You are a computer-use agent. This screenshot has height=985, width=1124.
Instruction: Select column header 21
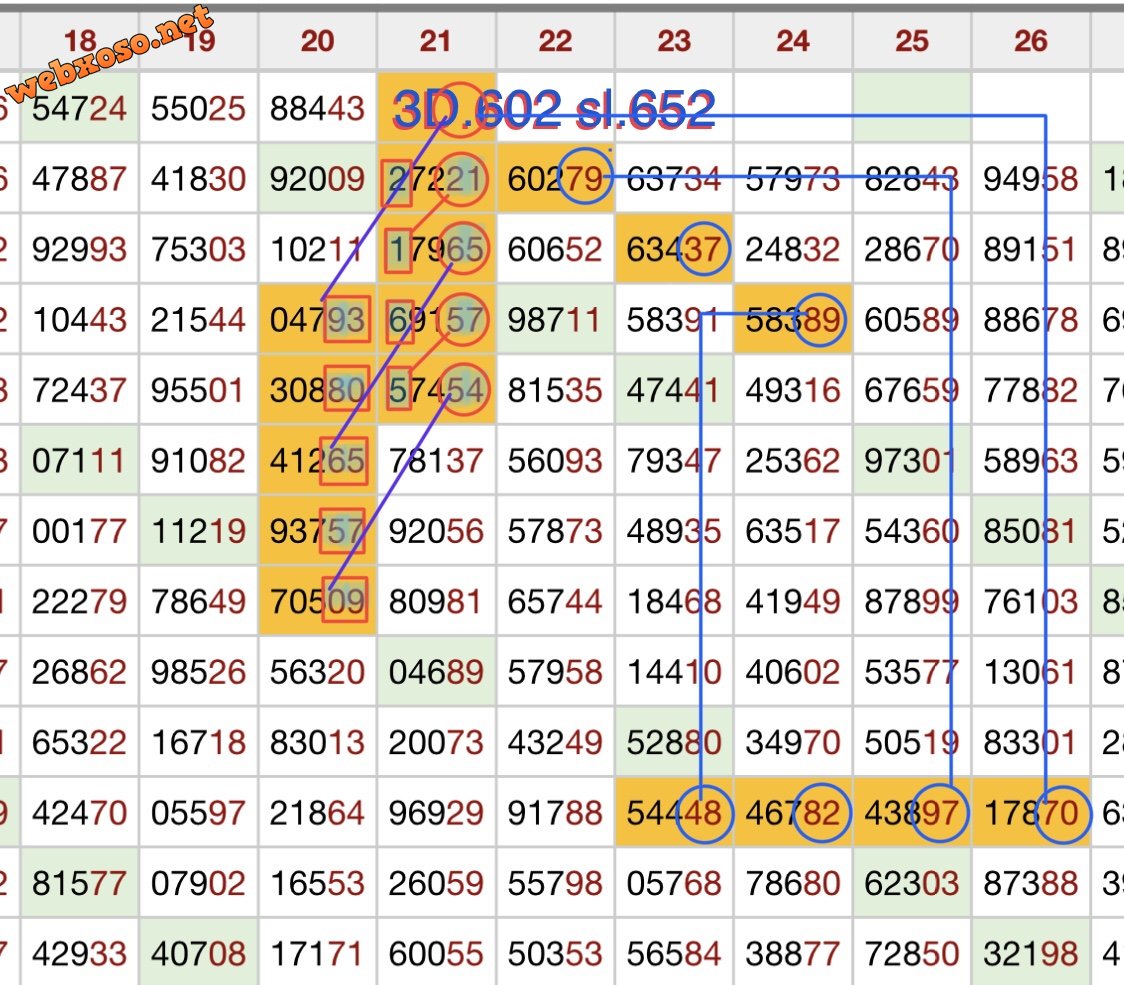coord(435,41)
